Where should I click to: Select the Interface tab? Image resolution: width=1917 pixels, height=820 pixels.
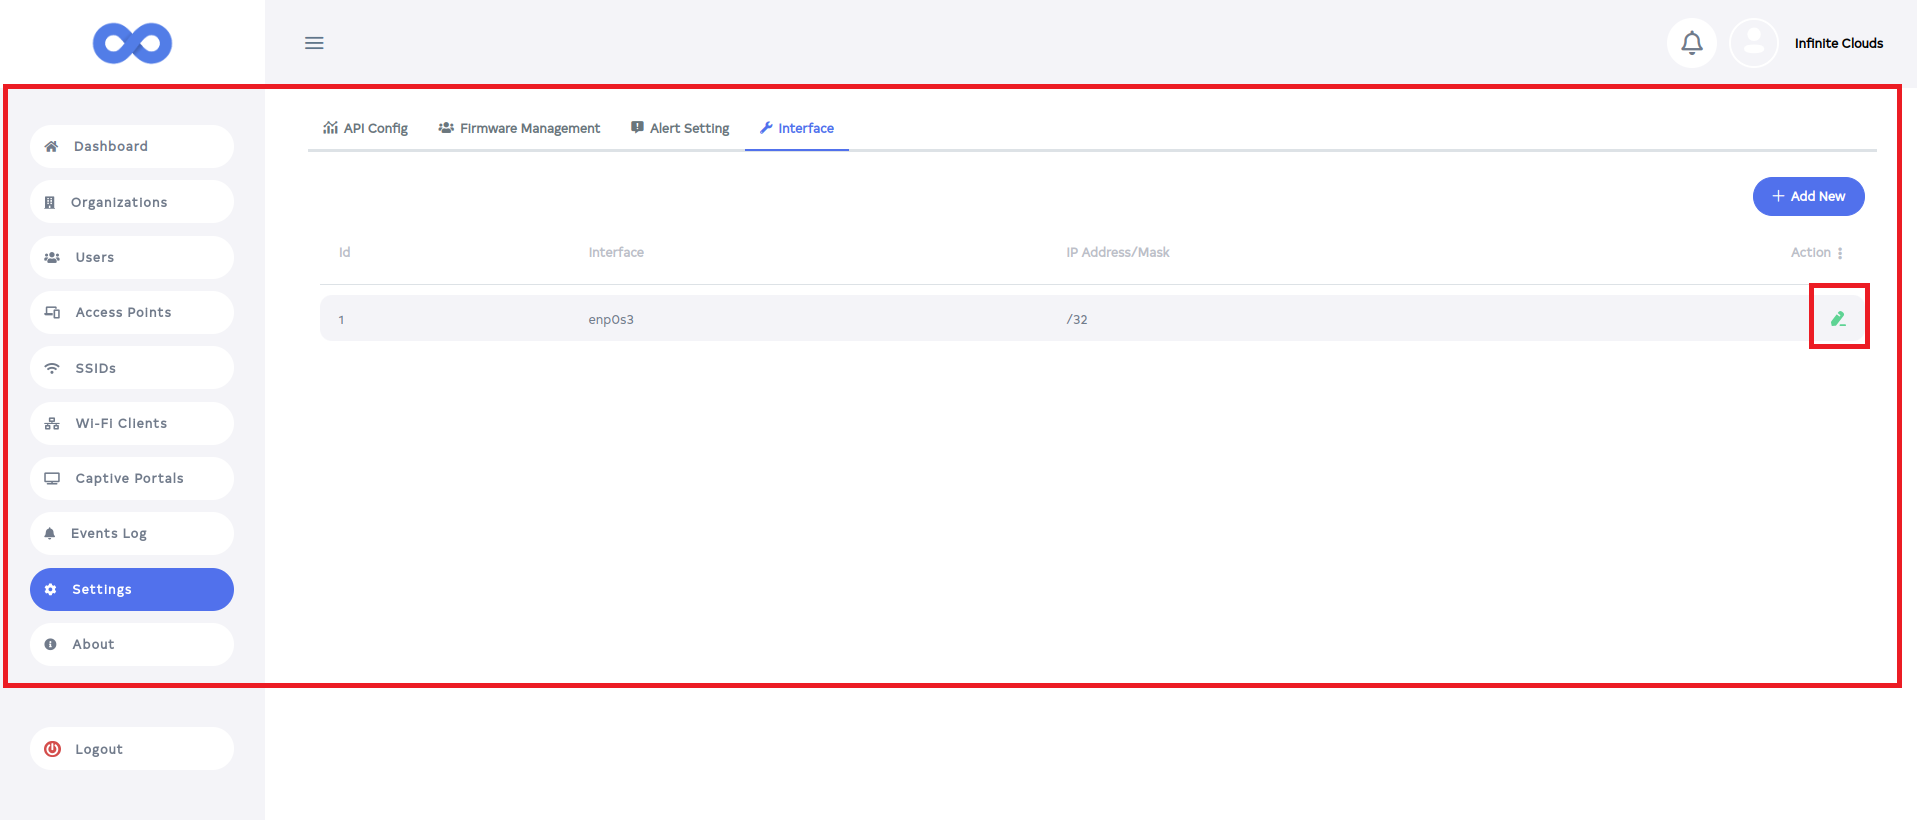797,128
